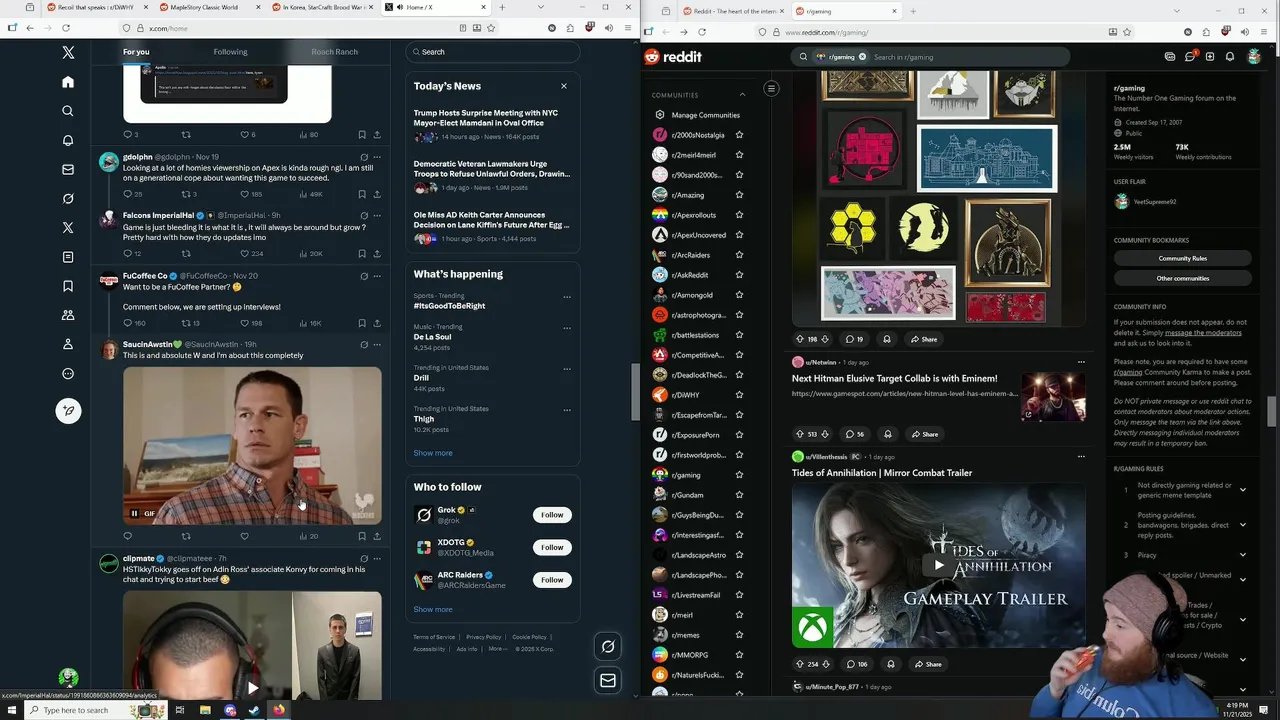Expand the Piracy rule
Image resolution: width=1280 pixels, height=720 pixels.
pos(1243,555)
